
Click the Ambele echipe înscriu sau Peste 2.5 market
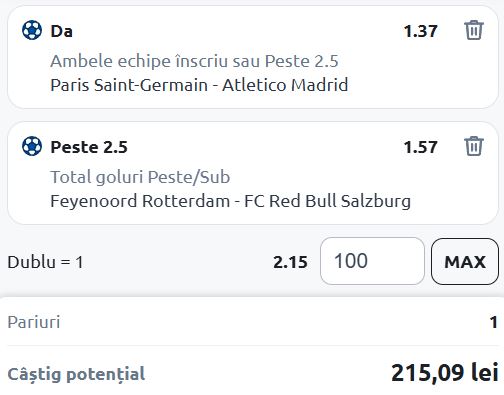(194, 61)
